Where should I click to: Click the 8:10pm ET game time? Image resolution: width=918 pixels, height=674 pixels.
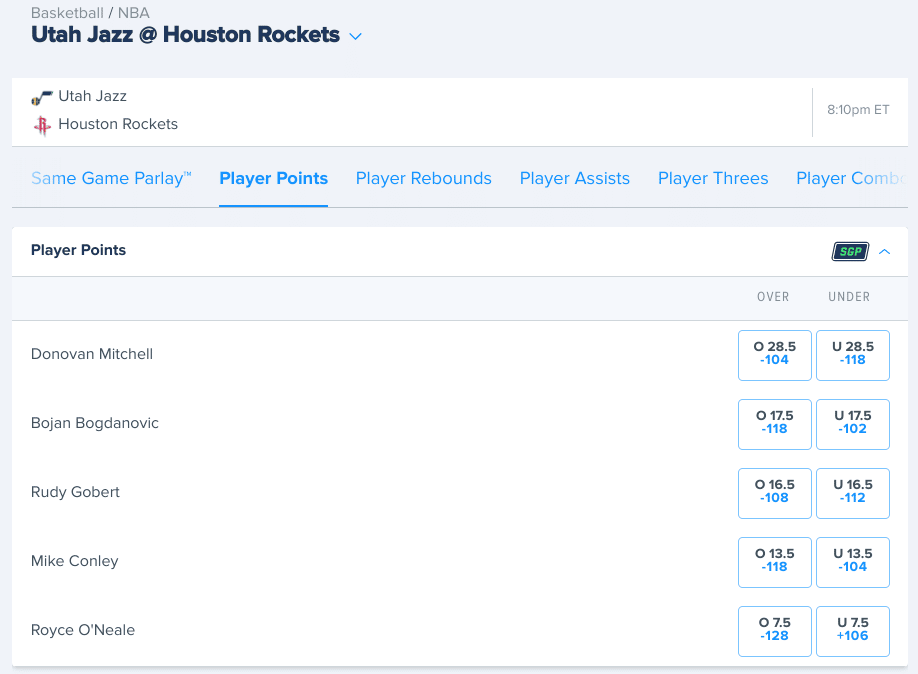tap(858, 110)
